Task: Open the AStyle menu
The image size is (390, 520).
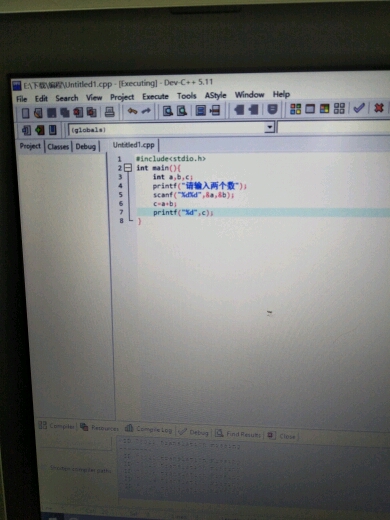Action: tap(215, 96)
